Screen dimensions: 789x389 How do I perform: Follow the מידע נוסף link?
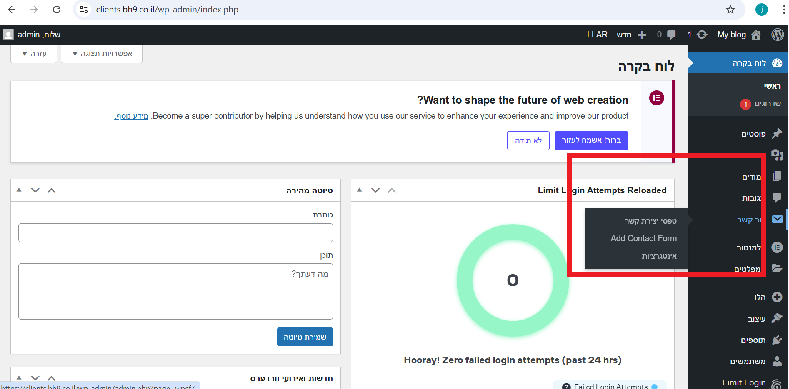[131, 116]
